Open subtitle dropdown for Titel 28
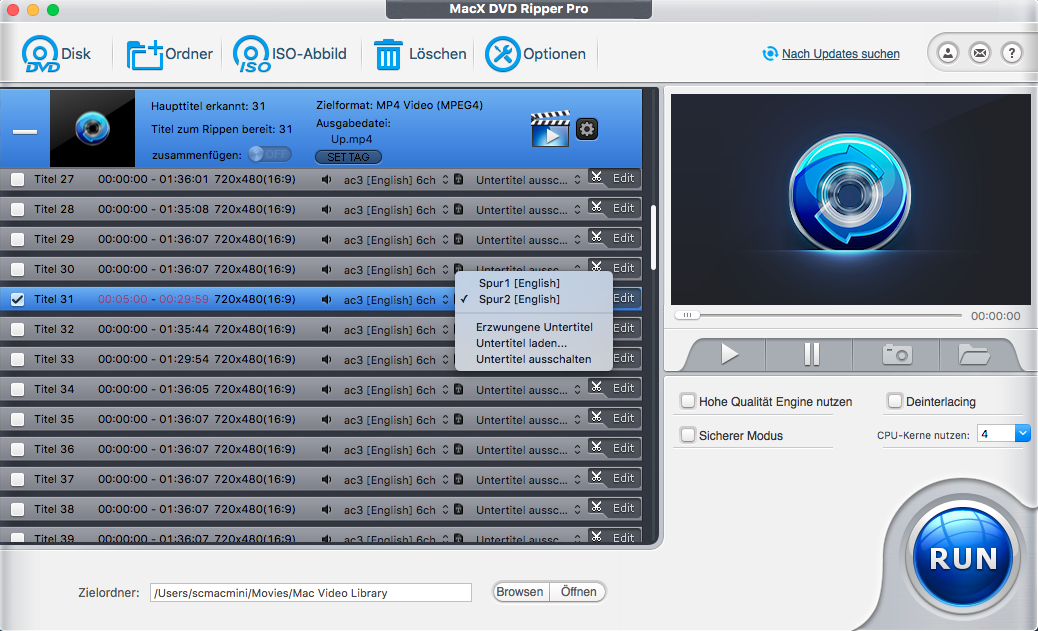 click(x=528, y=210)
